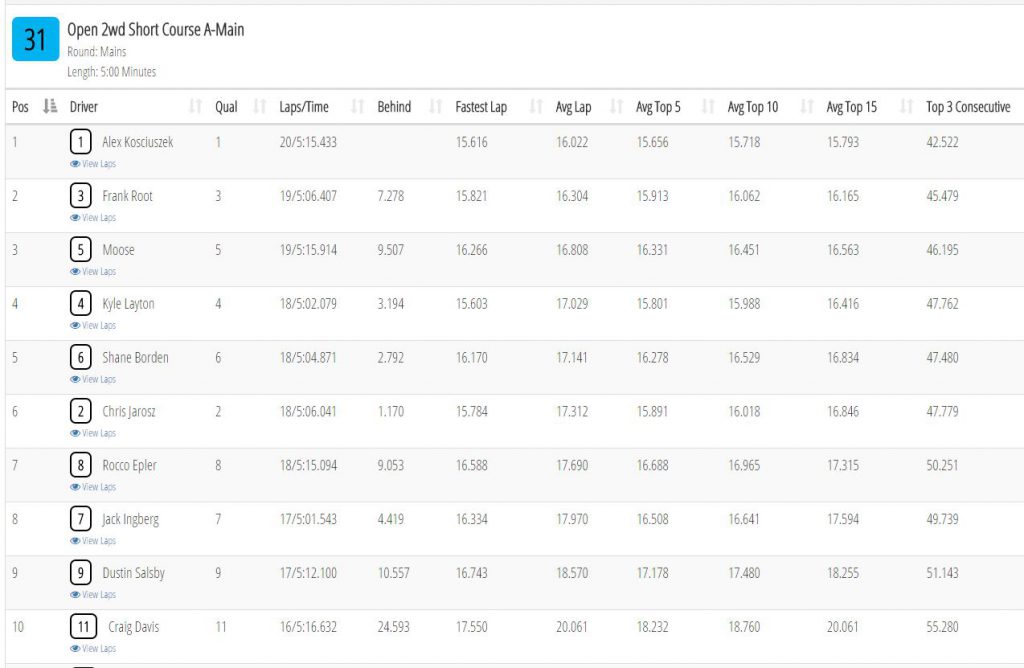Click the Avg Top 10 sort arrows
The image size is (1024, 668).
(x=807, y=106)
